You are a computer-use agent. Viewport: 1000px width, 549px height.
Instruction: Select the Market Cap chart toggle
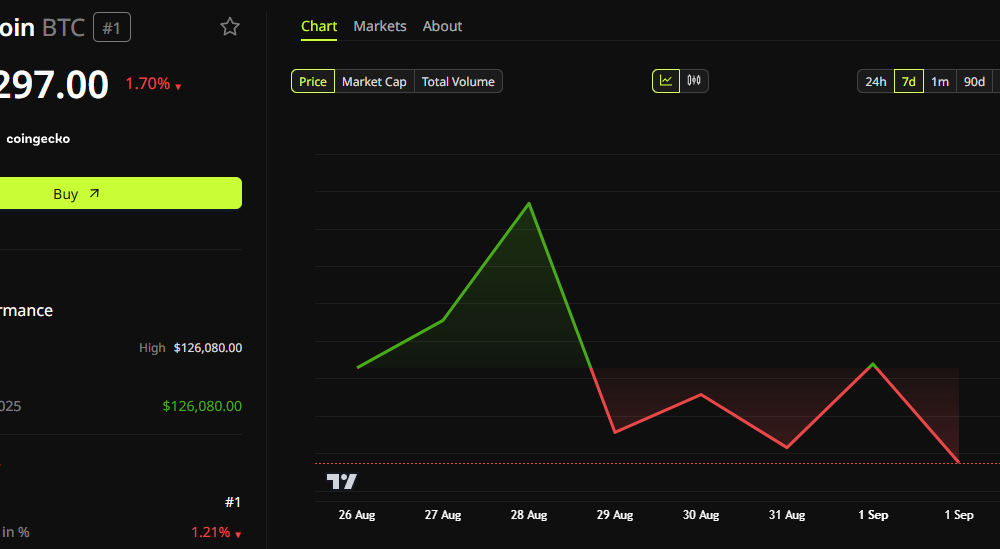click(x=374, y=82)
